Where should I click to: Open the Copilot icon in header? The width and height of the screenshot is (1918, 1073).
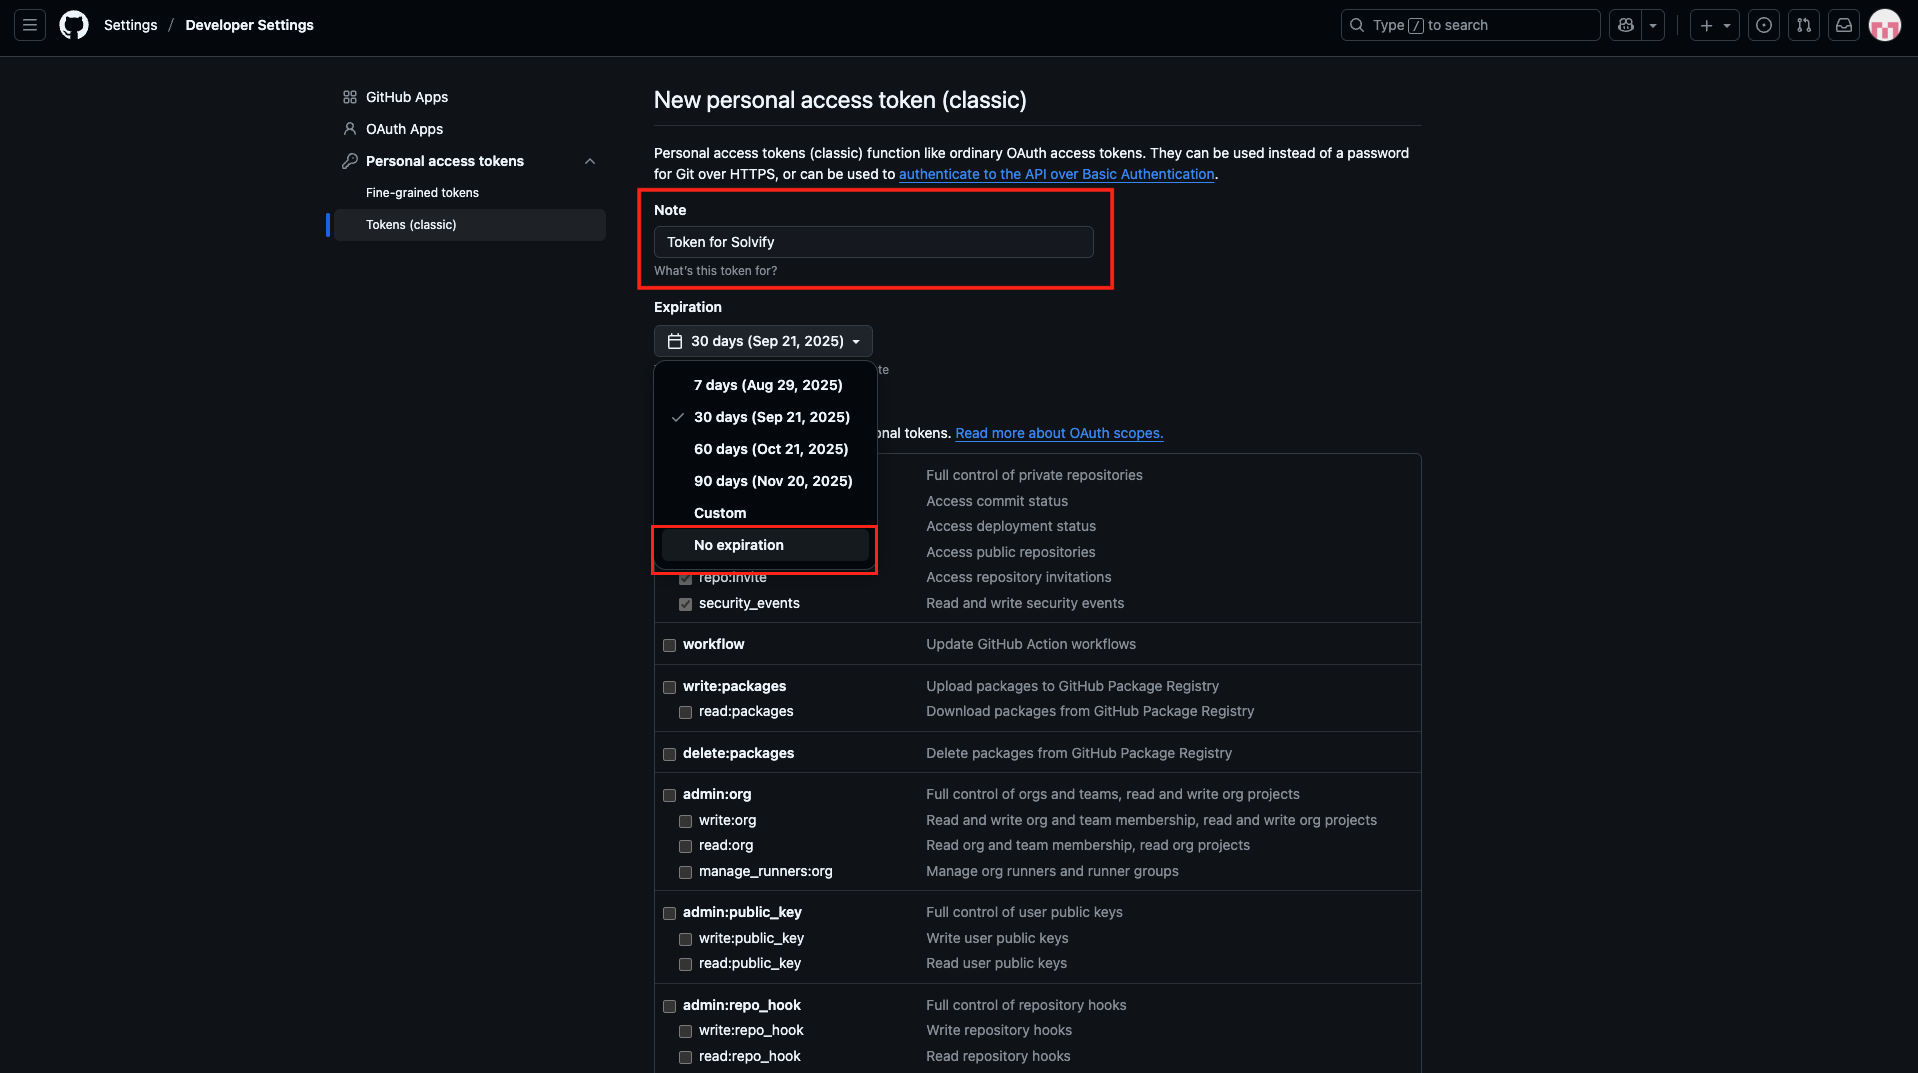click(x=1626, y=25)
